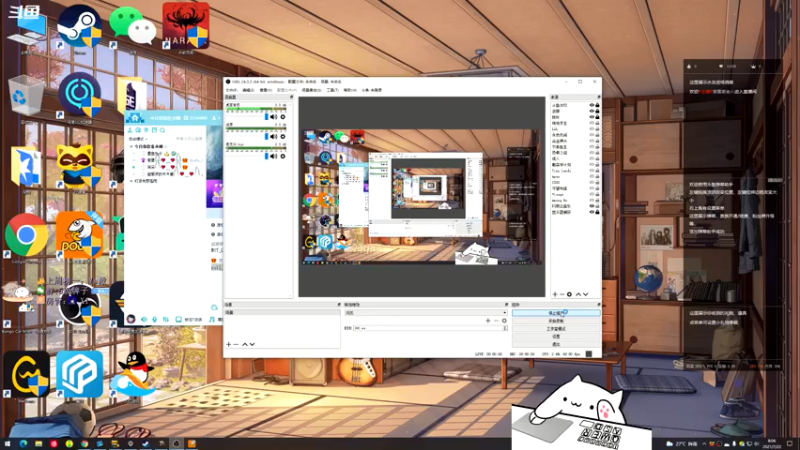Mute third mixer channel speaker icon

273,156
